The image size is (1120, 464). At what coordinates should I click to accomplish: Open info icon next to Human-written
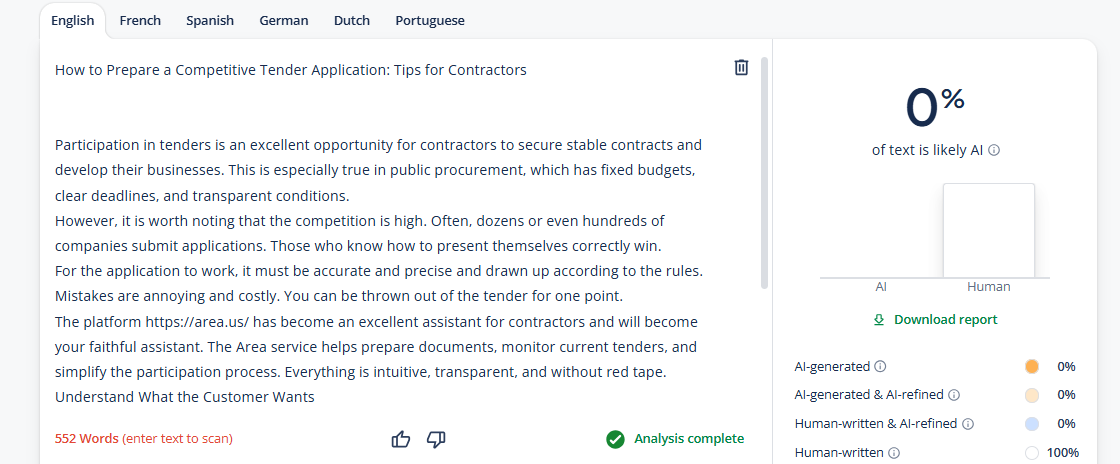coord(894,453)
